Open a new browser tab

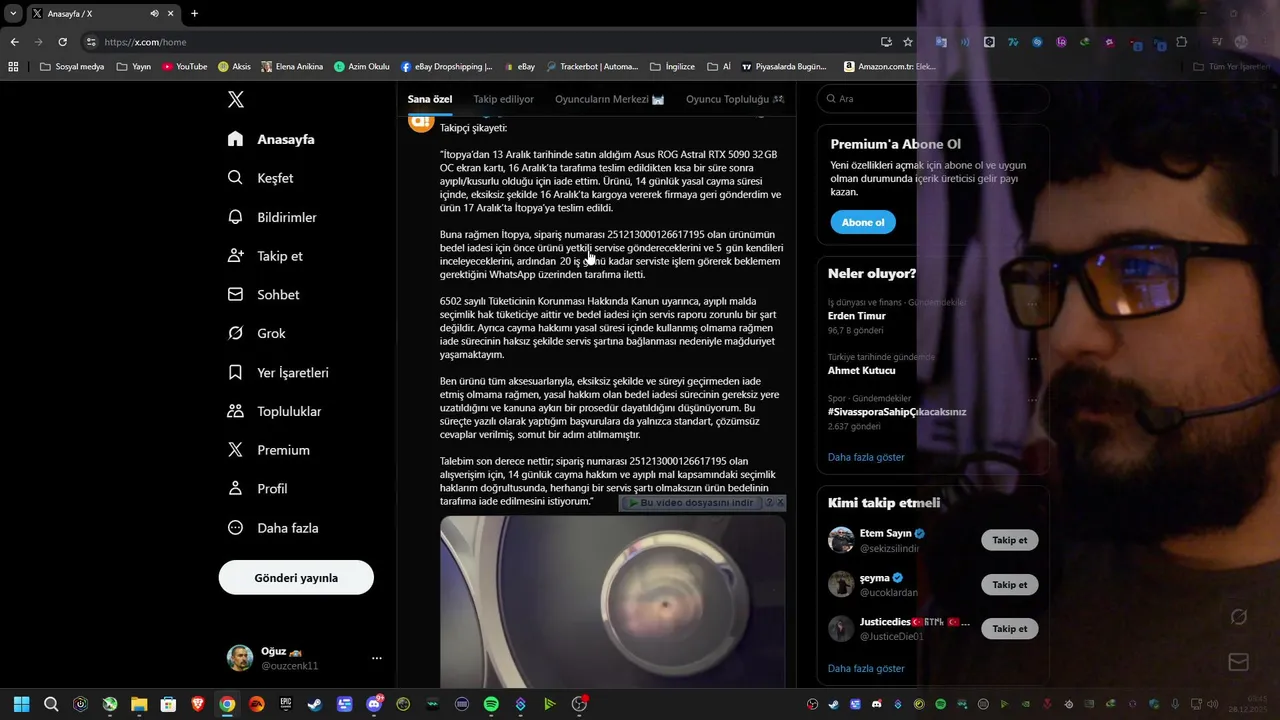click(194, 13)
